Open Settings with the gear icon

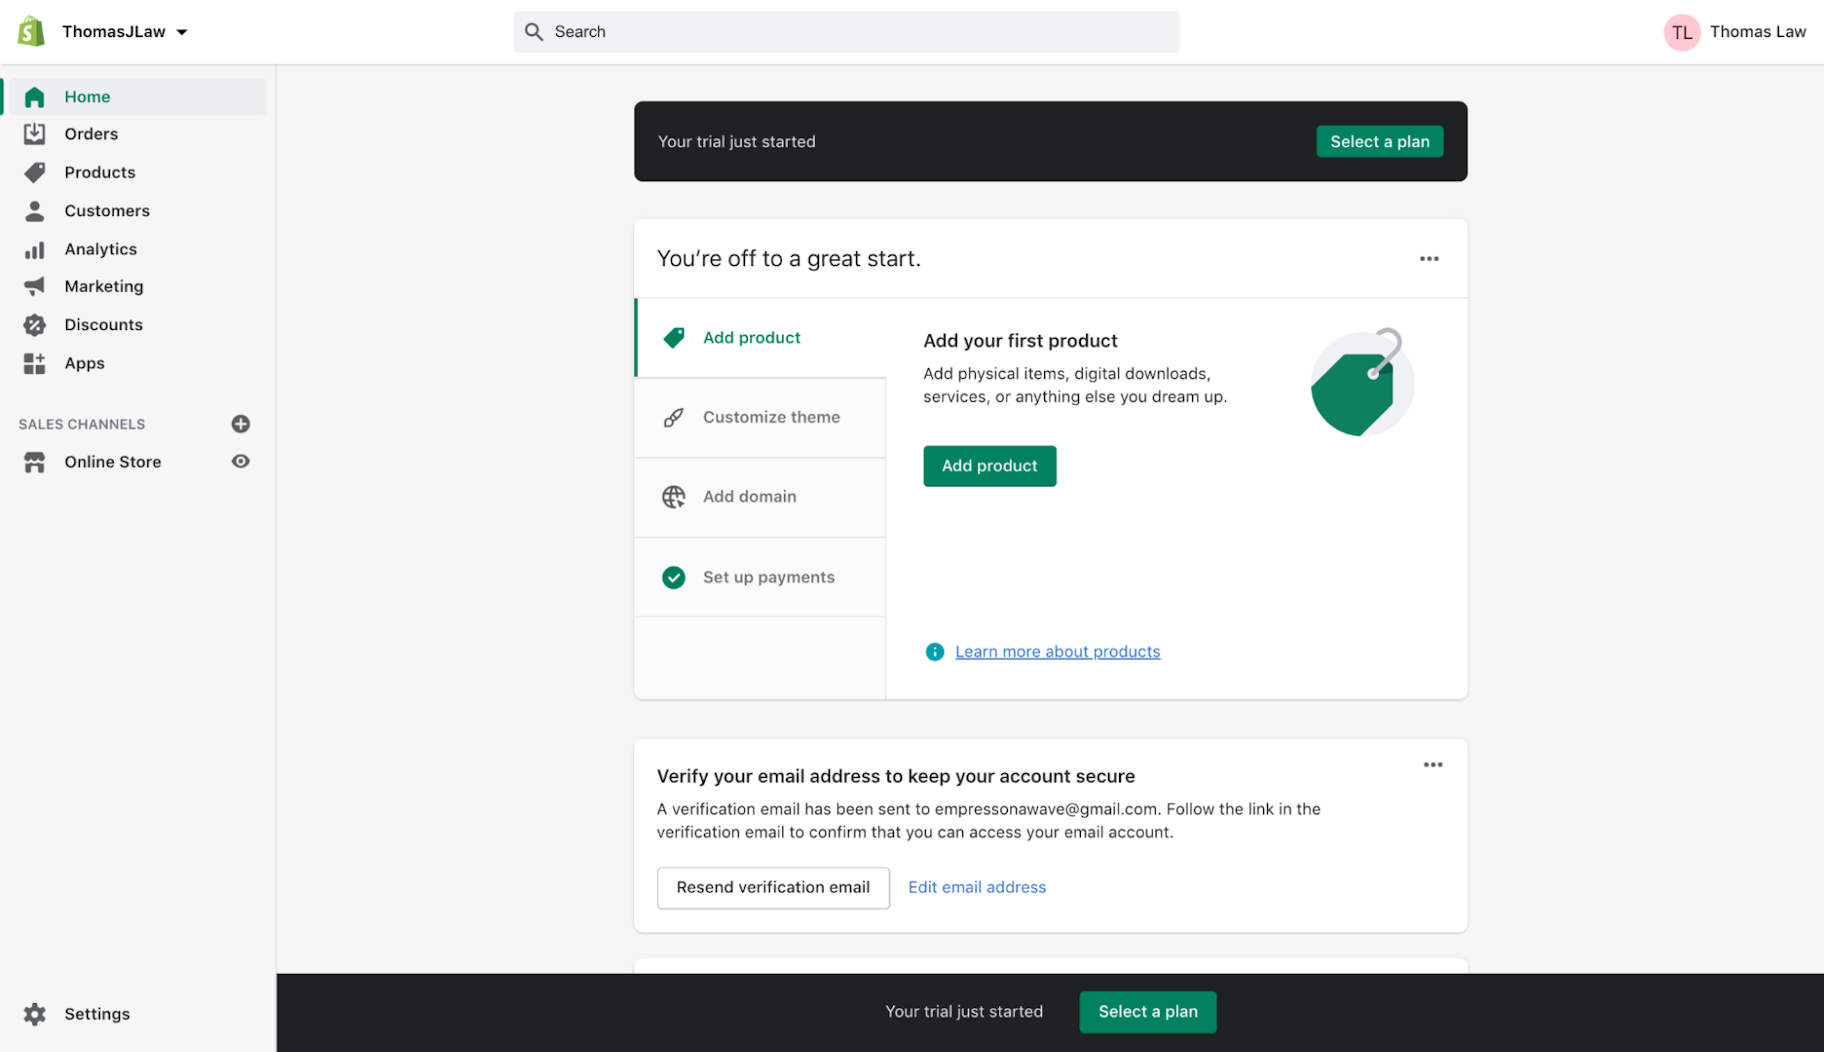pos(35,1014)
